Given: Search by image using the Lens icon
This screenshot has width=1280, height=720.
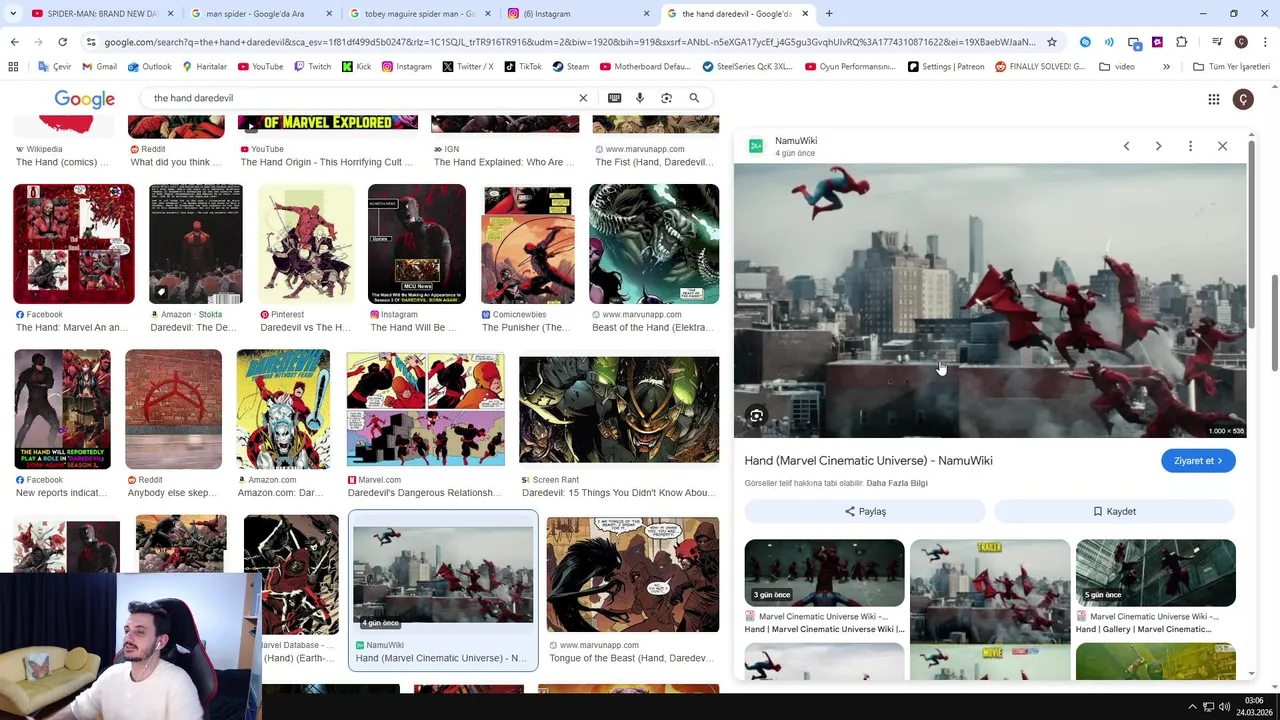Looking at the screenshot, I should click(x=666, y=98).
